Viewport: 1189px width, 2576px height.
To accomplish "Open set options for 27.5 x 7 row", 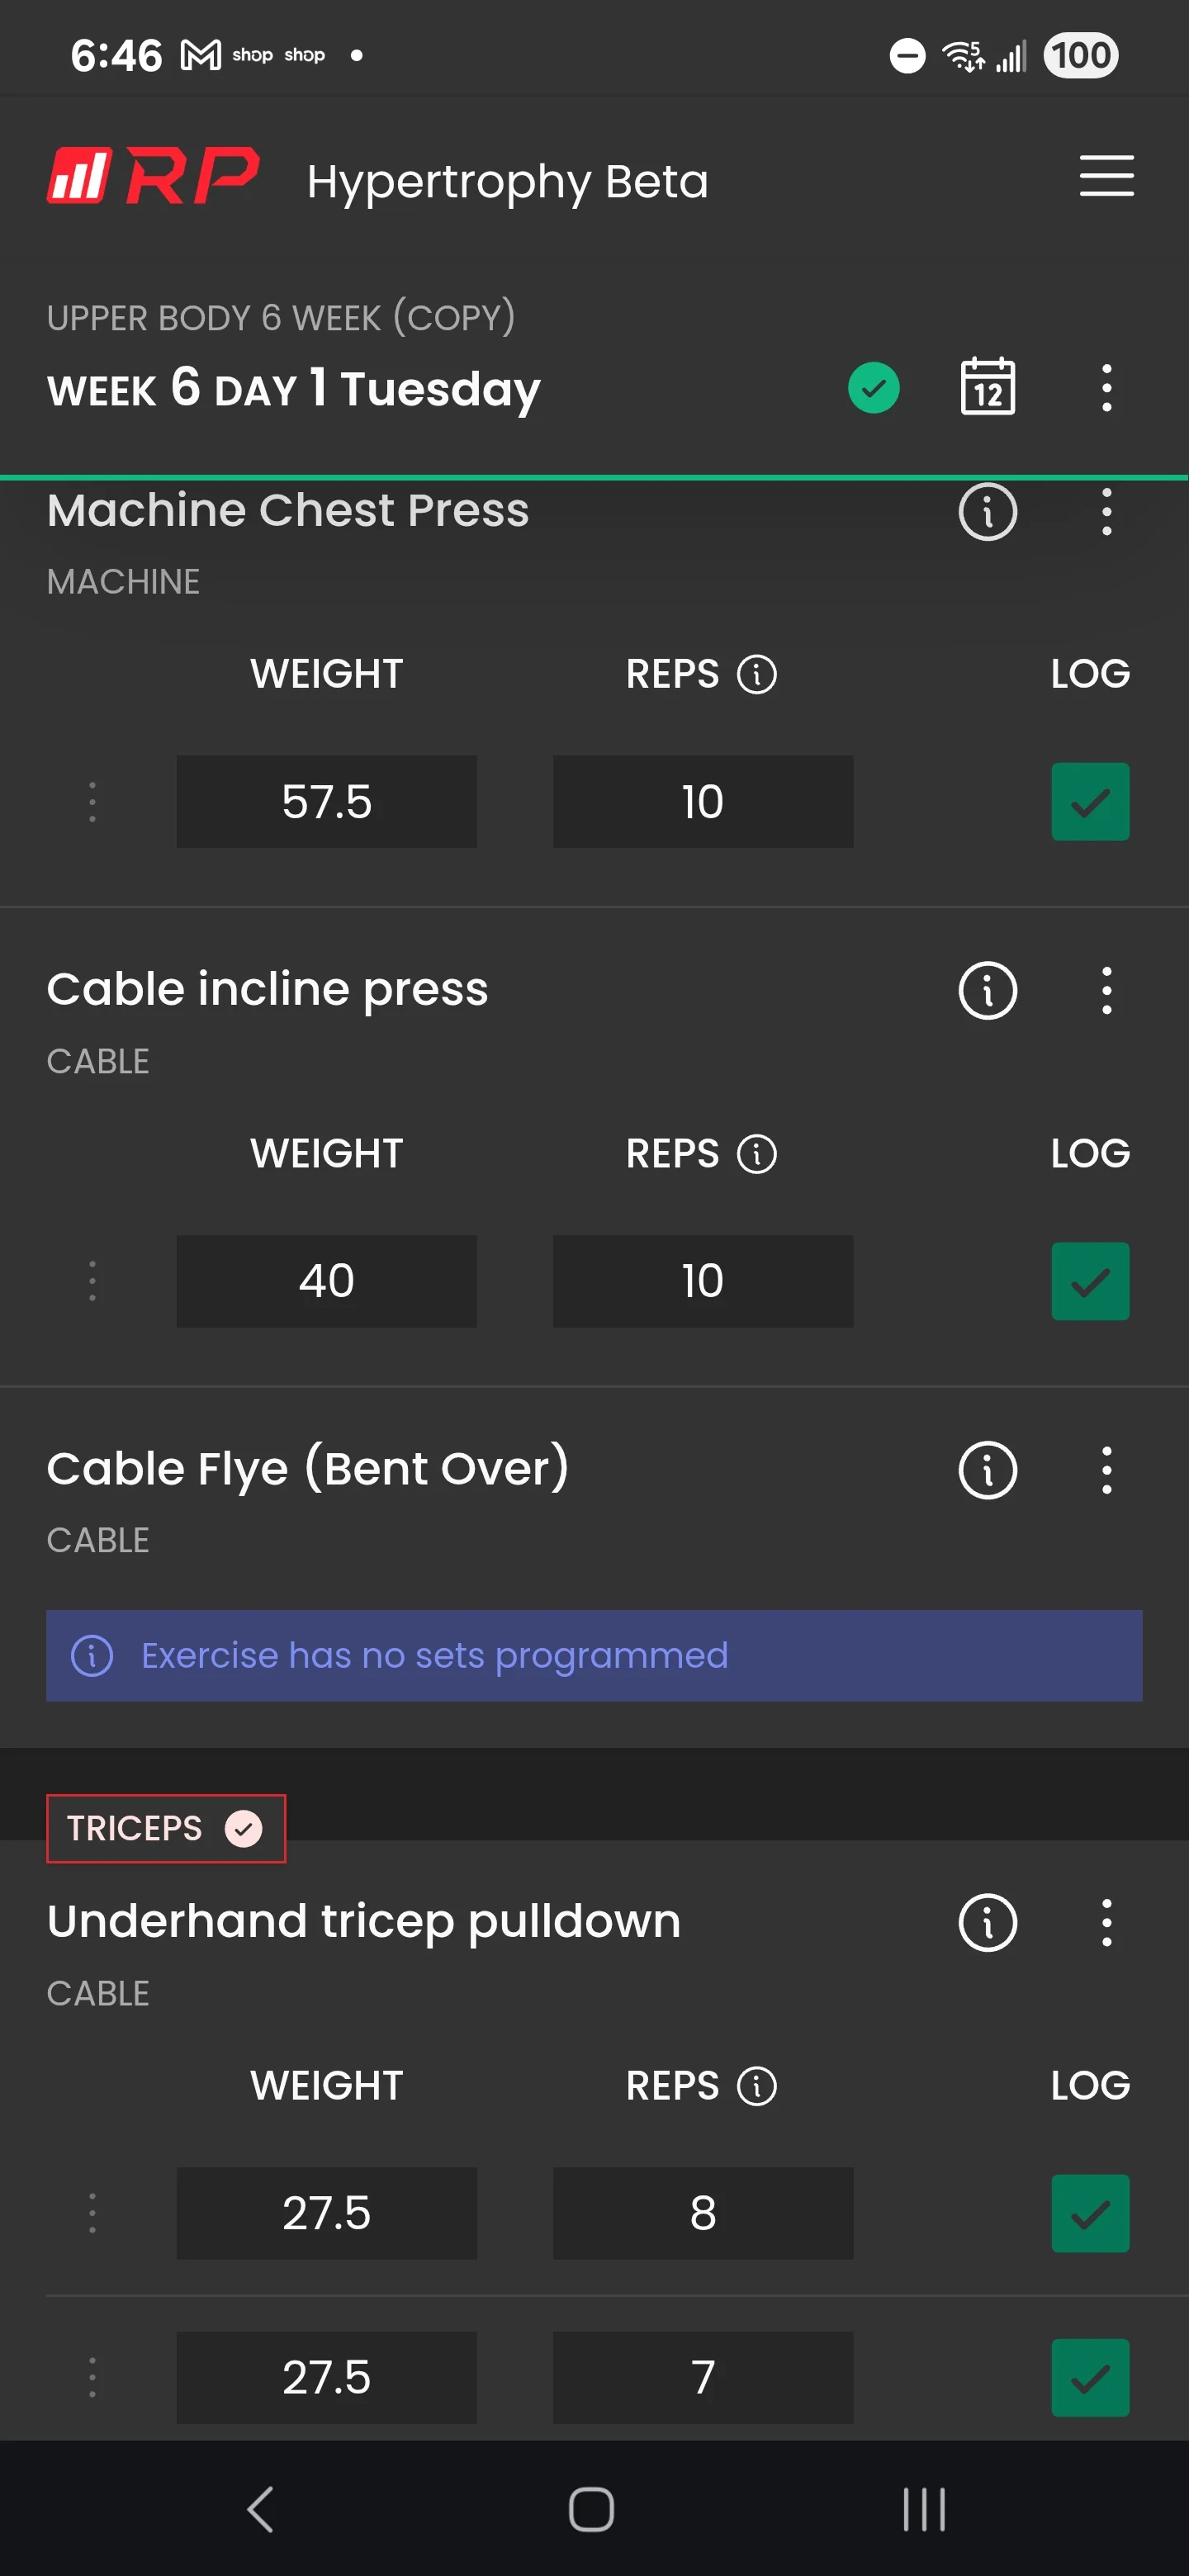I will click(92, 2377).
